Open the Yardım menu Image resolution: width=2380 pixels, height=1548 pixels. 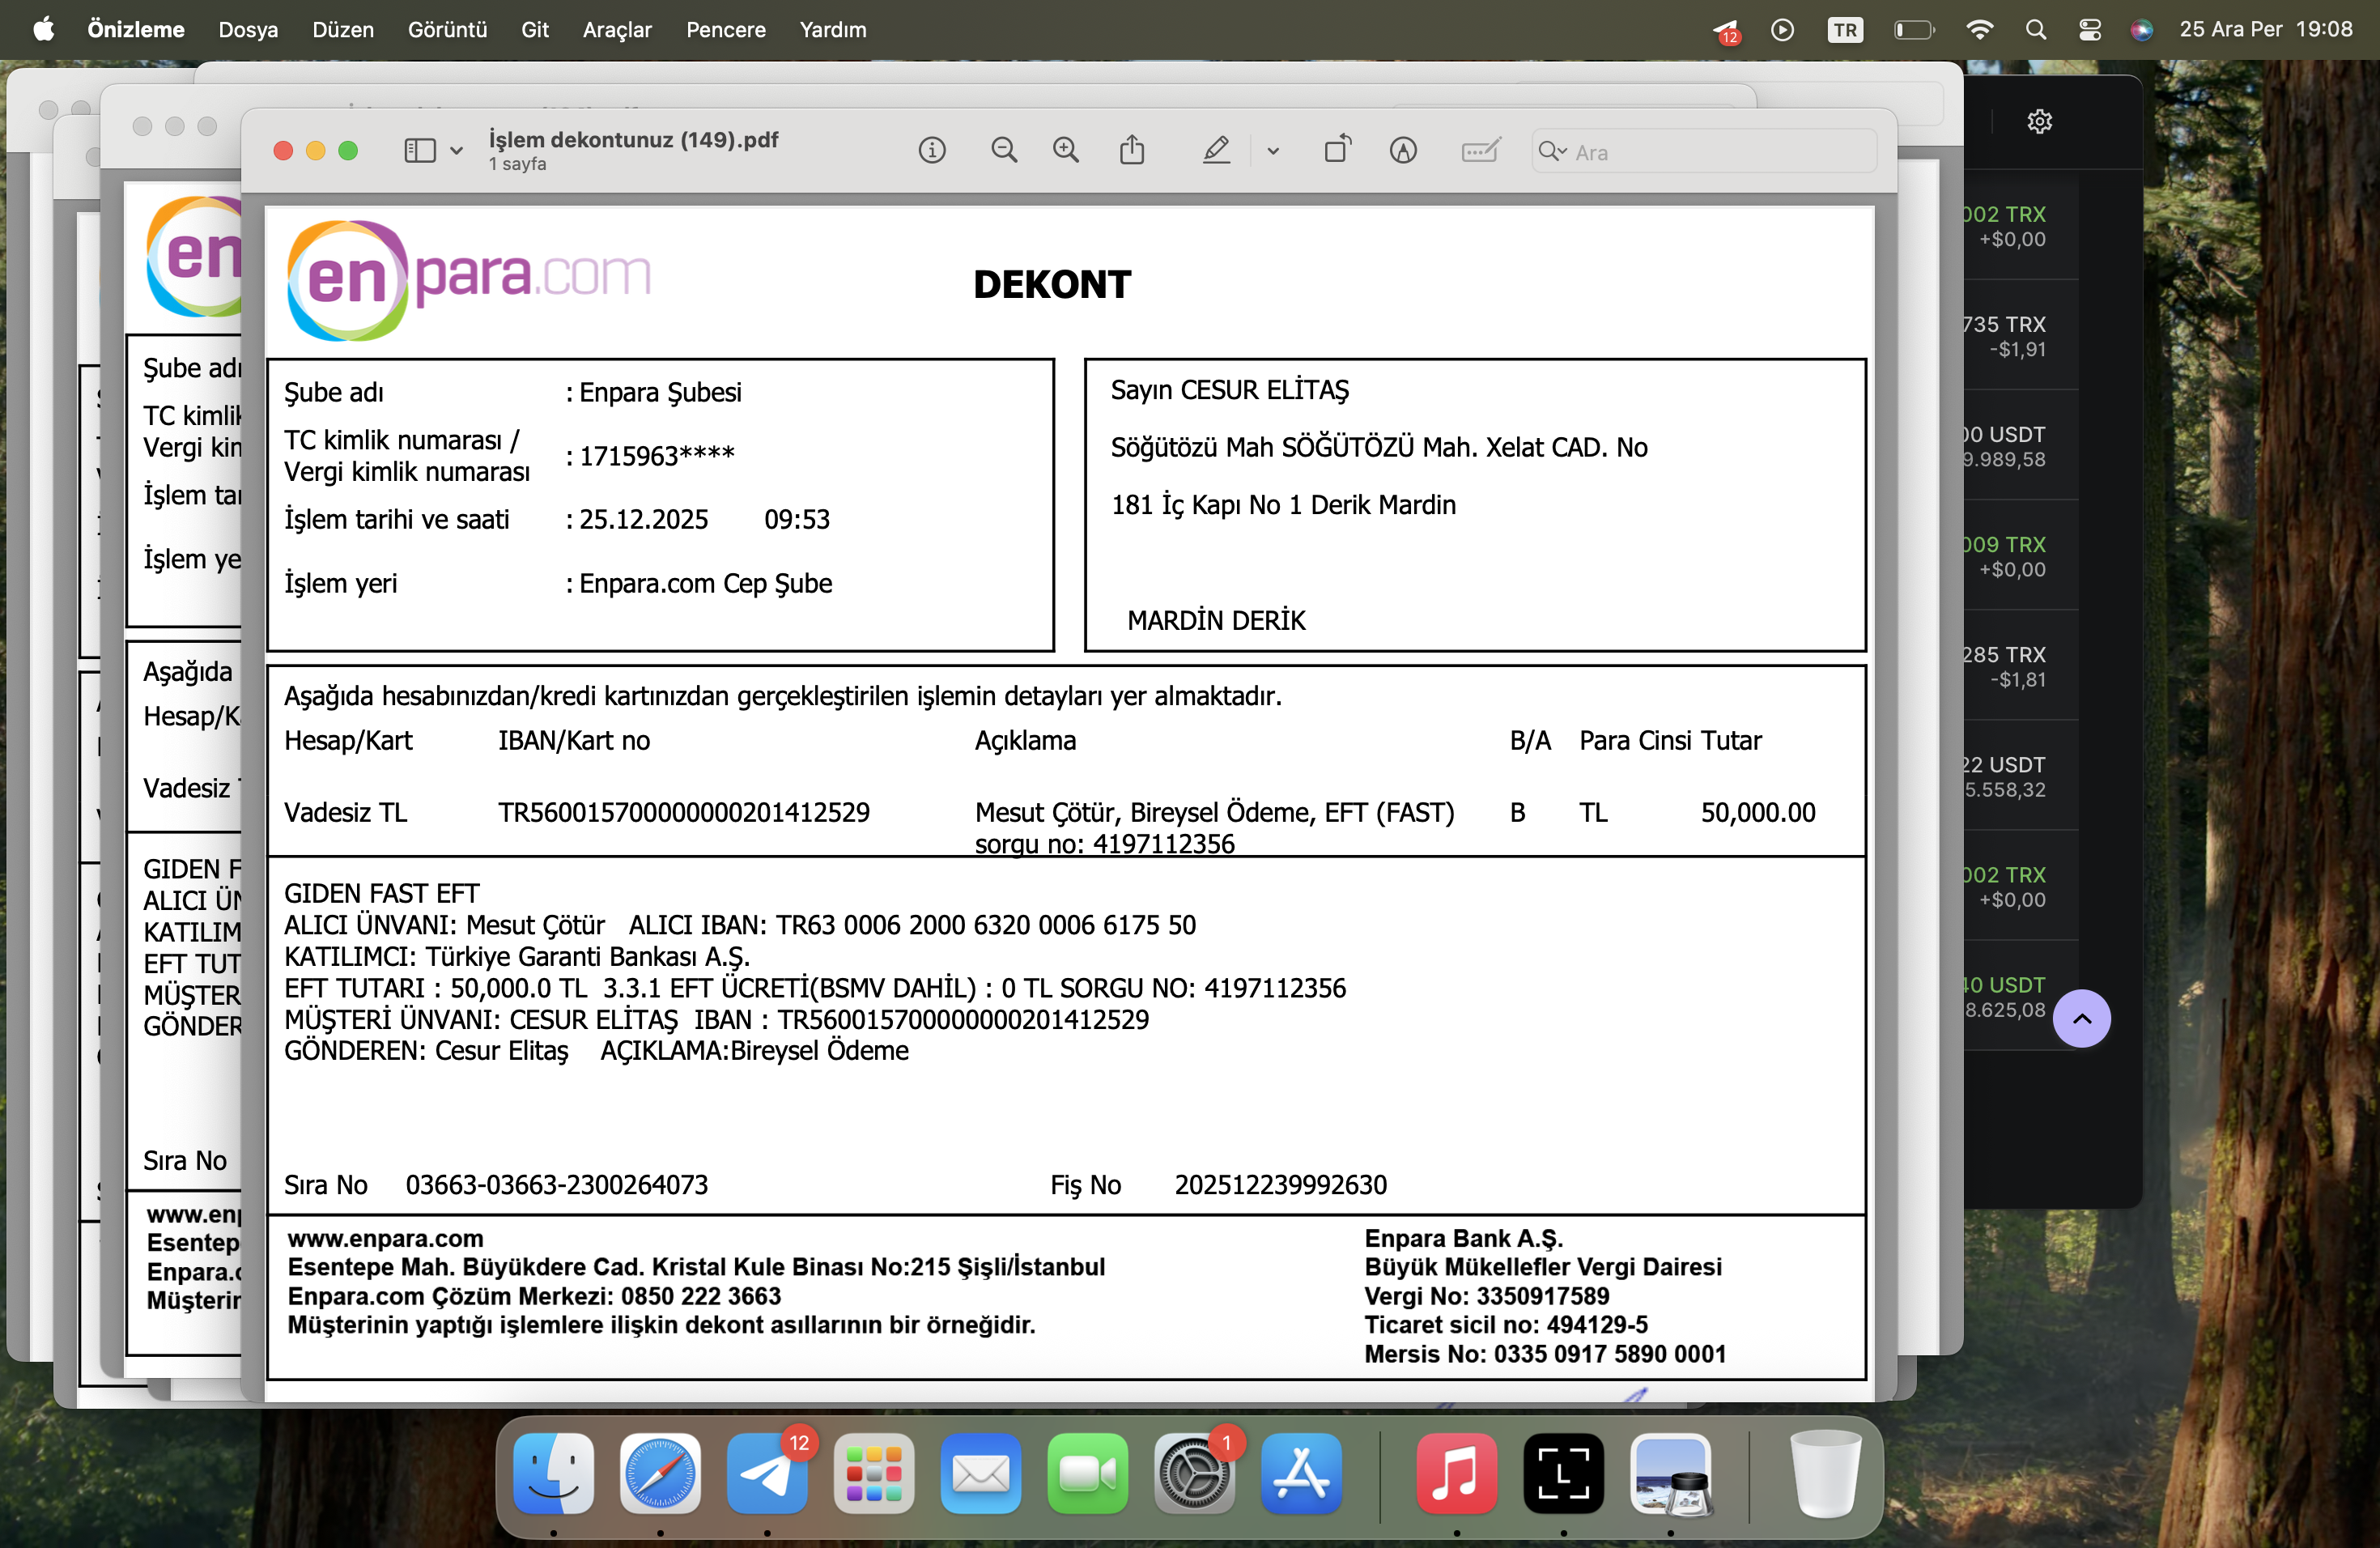click(833, 29)
